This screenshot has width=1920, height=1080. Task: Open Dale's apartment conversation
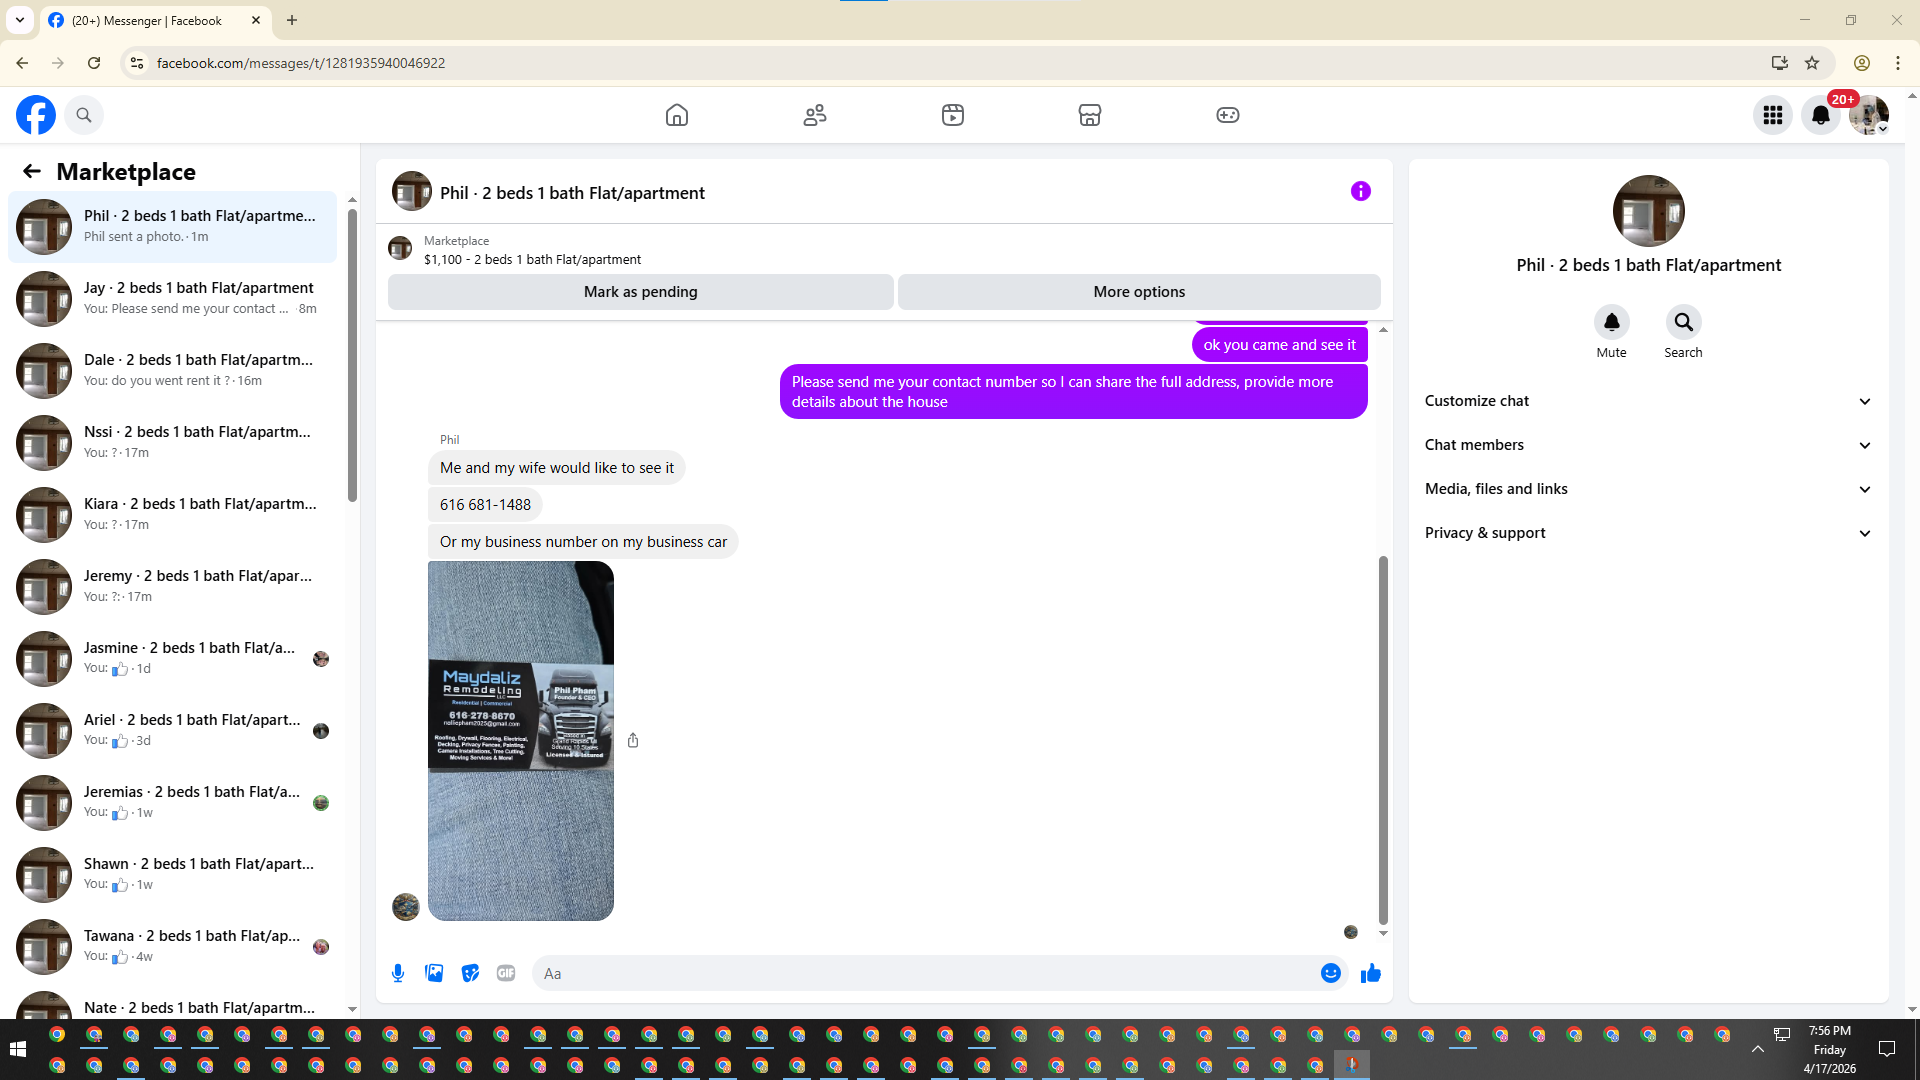click(x=175, y=370)
